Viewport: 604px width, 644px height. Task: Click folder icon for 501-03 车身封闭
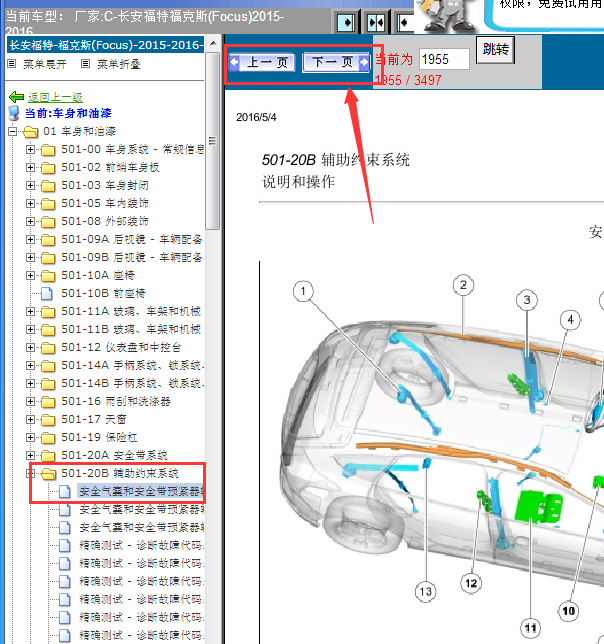48,186
